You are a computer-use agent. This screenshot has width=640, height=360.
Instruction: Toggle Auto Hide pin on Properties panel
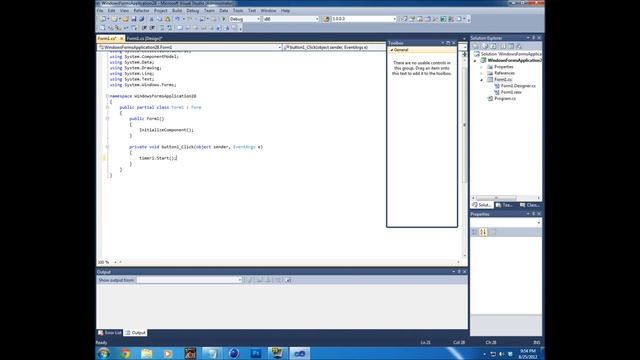tap(533, 214)
